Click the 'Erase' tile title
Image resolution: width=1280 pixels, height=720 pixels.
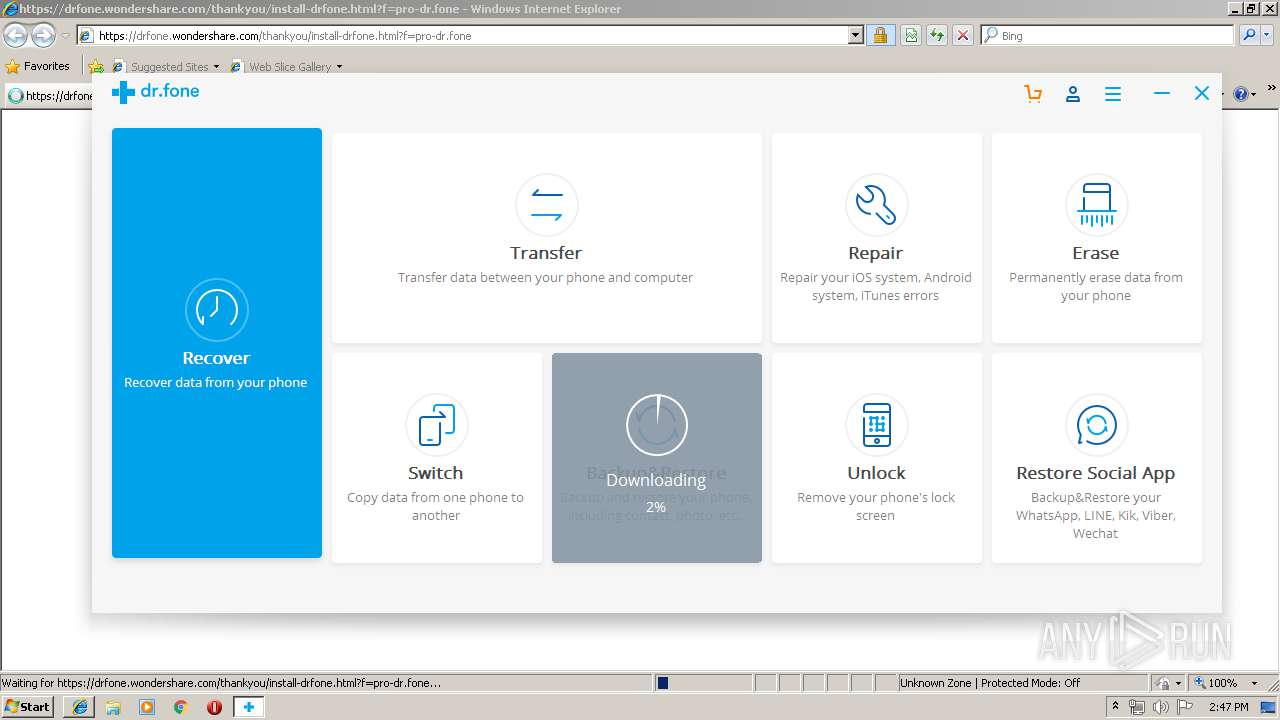(x=1096, y=253)
